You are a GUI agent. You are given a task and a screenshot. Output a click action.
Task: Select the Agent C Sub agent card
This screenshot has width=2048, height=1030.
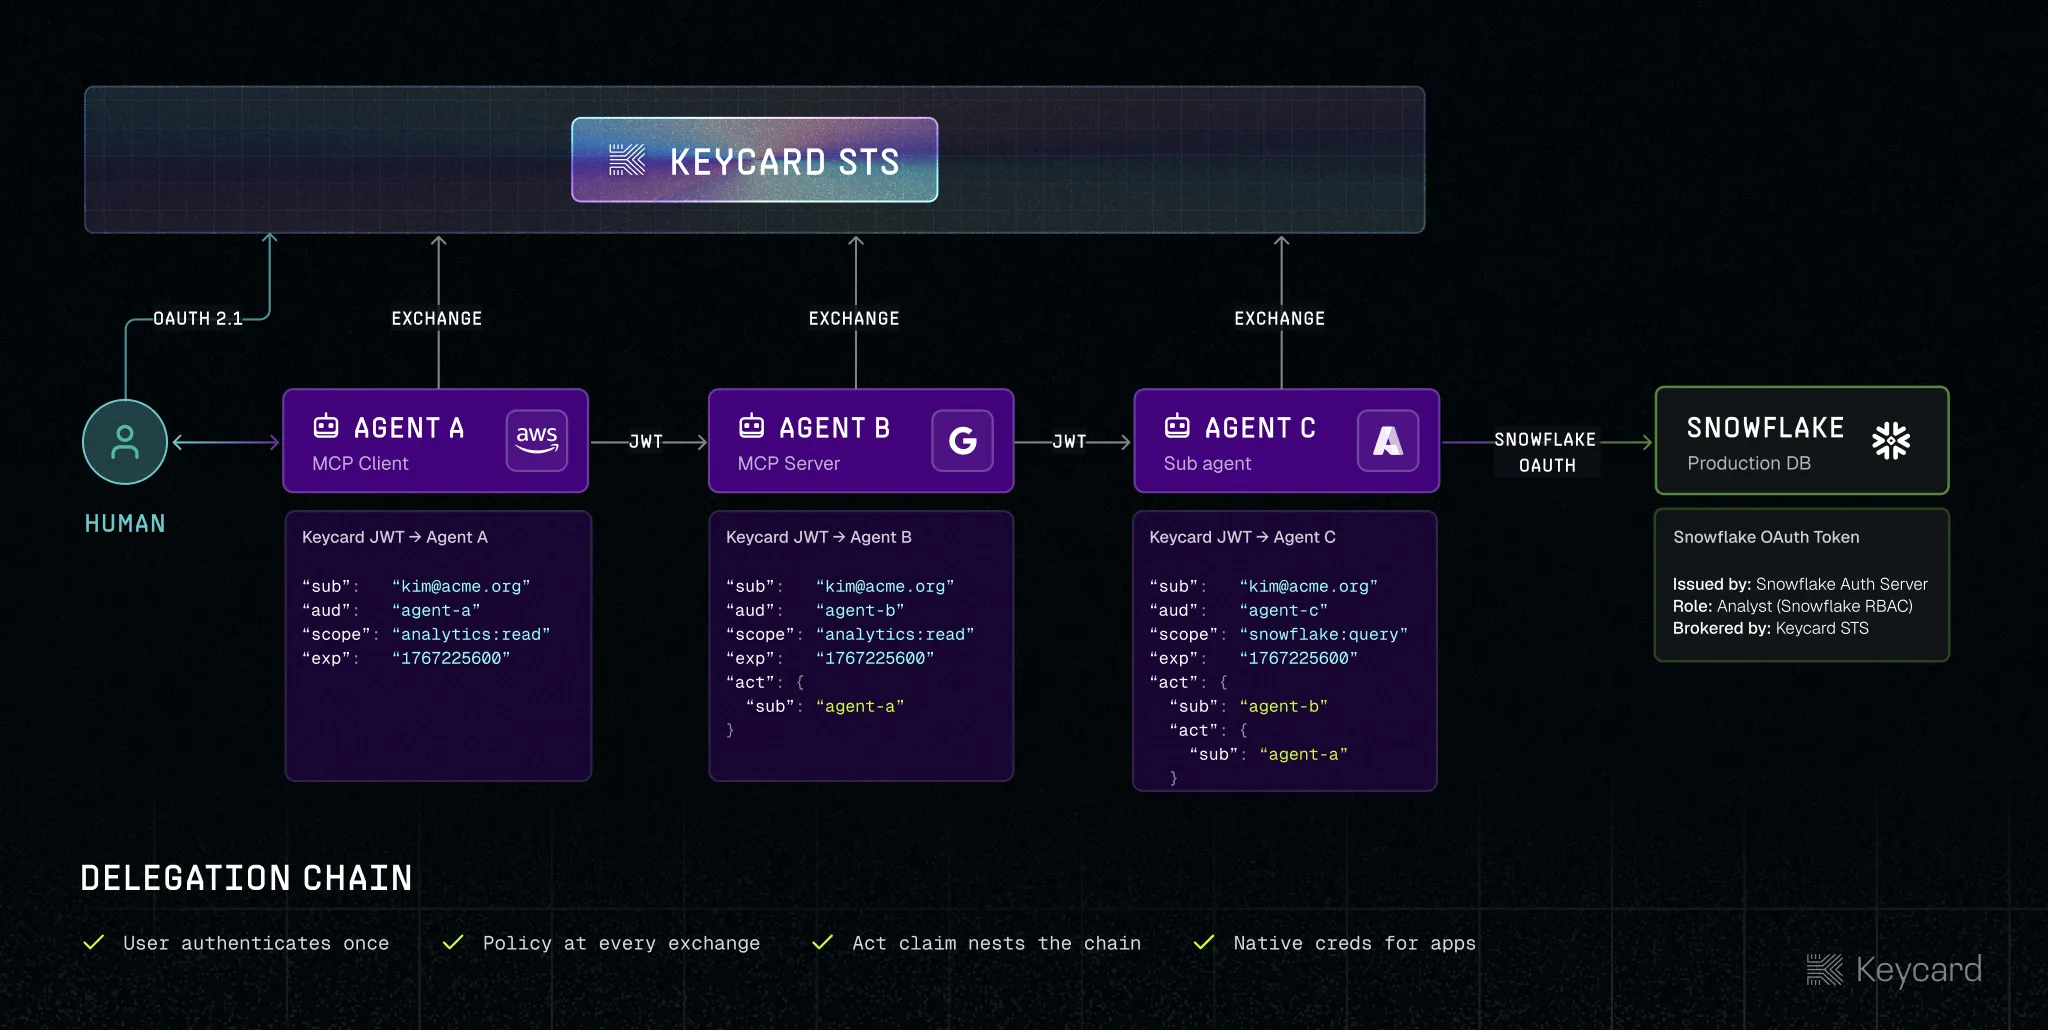click(x=1287, y=441)
